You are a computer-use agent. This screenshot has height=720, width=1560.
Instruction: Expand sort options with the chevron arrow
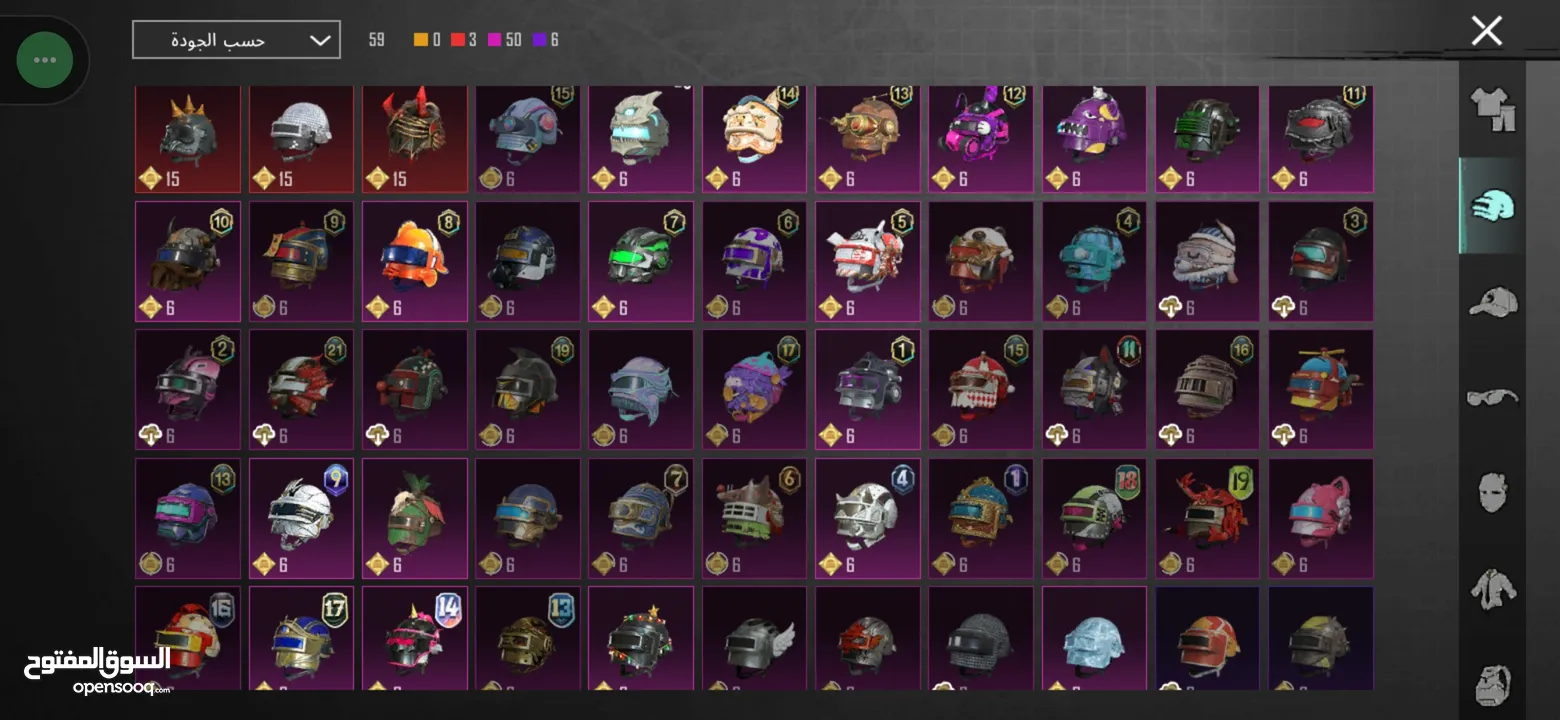click(320, 40)
